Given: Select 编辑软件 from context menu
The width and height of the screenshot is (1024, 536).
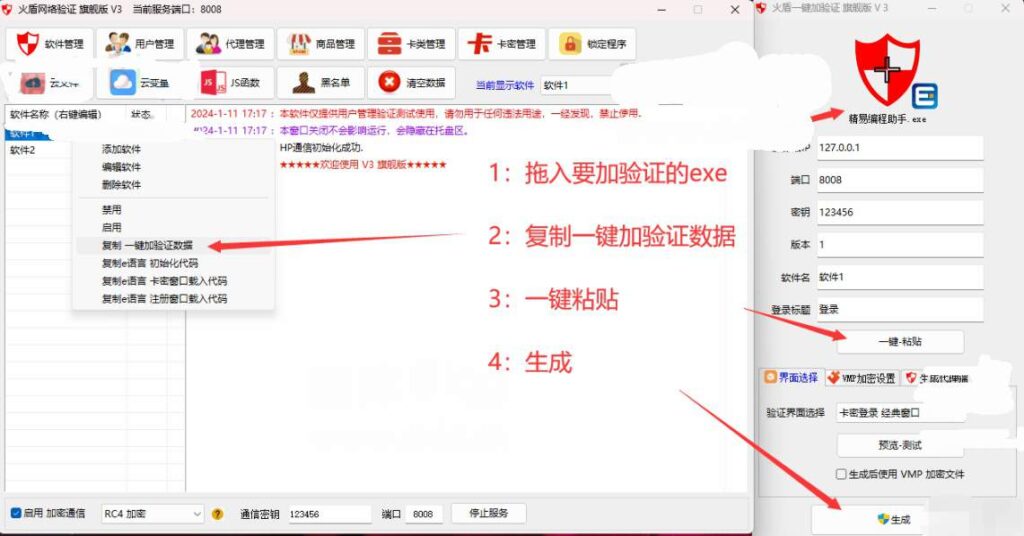Looking at the screenshot, I should tap(121, 167).
